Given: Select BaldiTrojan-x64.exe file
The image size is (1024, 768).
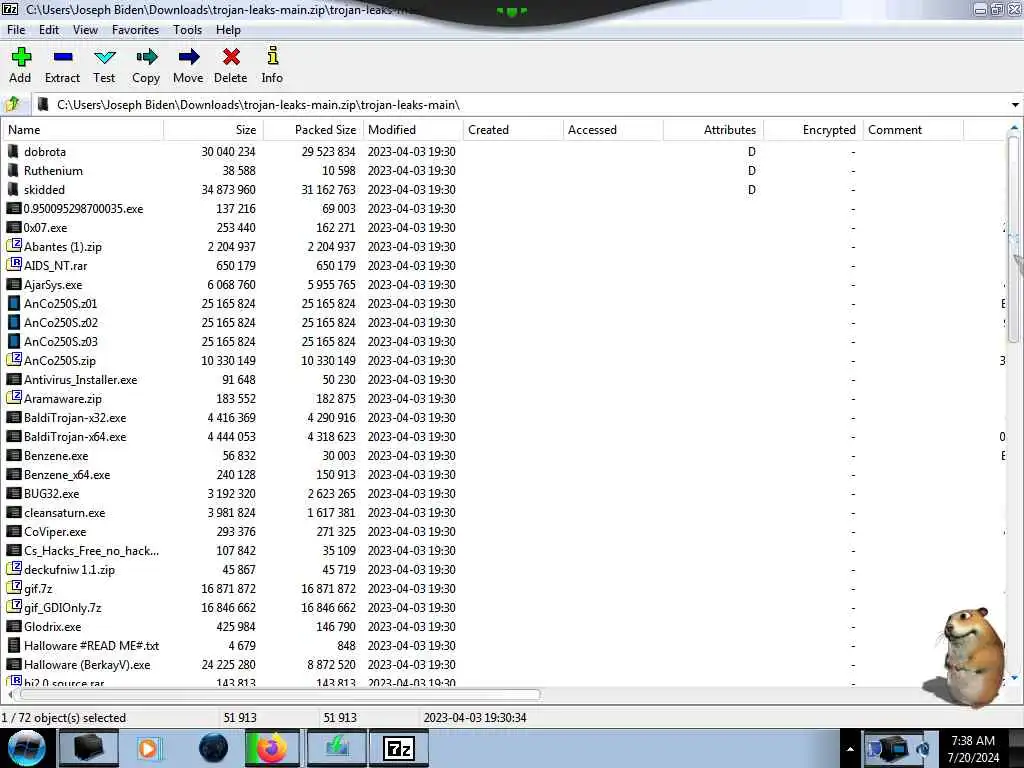Looking at the screenshot, I should point(75,436).
